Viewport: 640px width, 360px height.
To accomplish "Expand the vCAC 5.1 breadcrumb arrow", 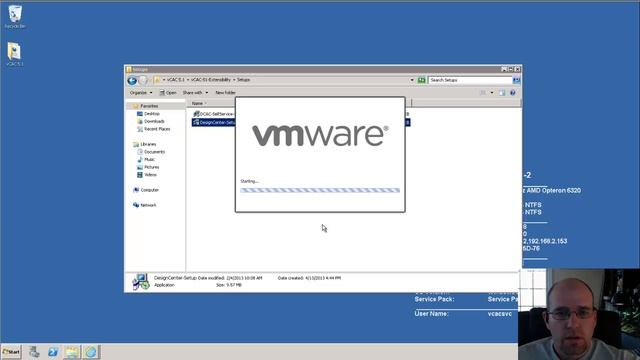I will click(x=188, y=80).
